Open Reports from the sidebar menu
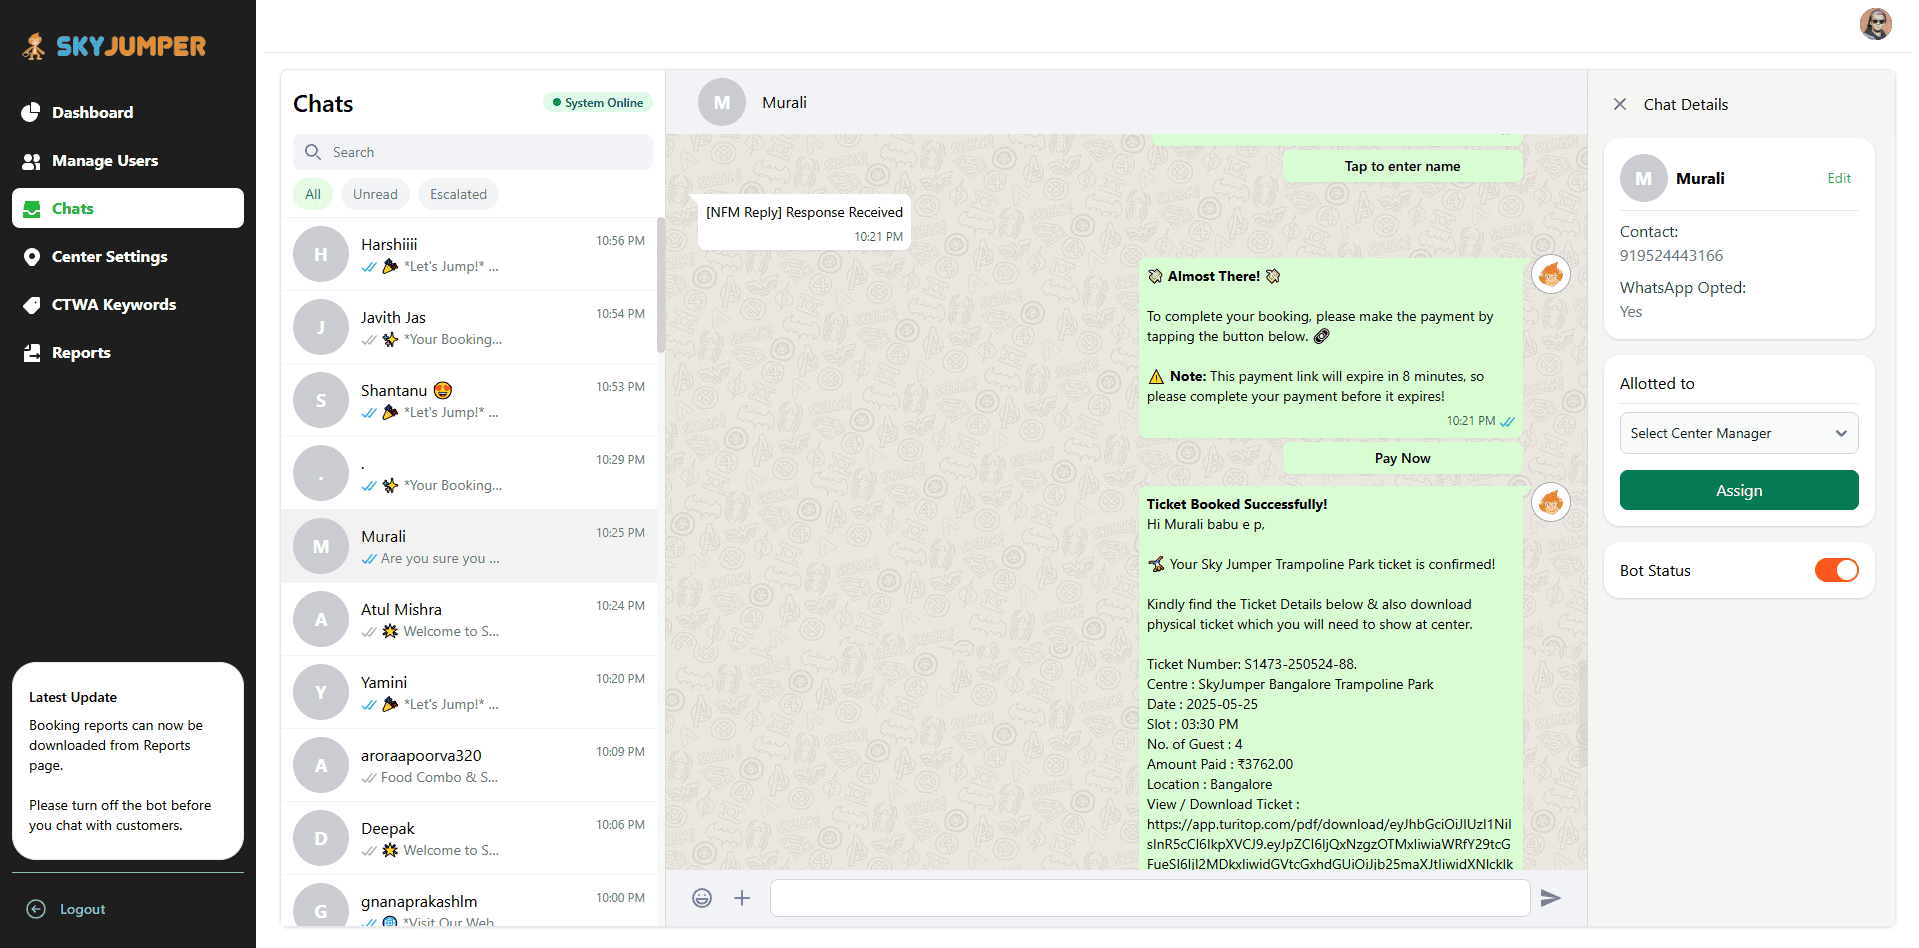 pos(33,352)
